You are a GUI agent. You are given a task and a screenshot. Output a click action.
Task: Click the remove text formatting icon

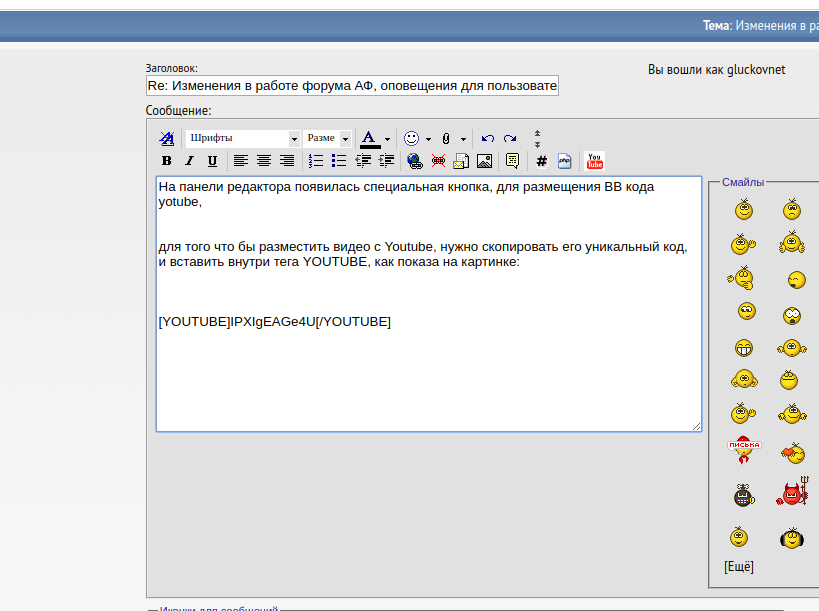point(166,139)
